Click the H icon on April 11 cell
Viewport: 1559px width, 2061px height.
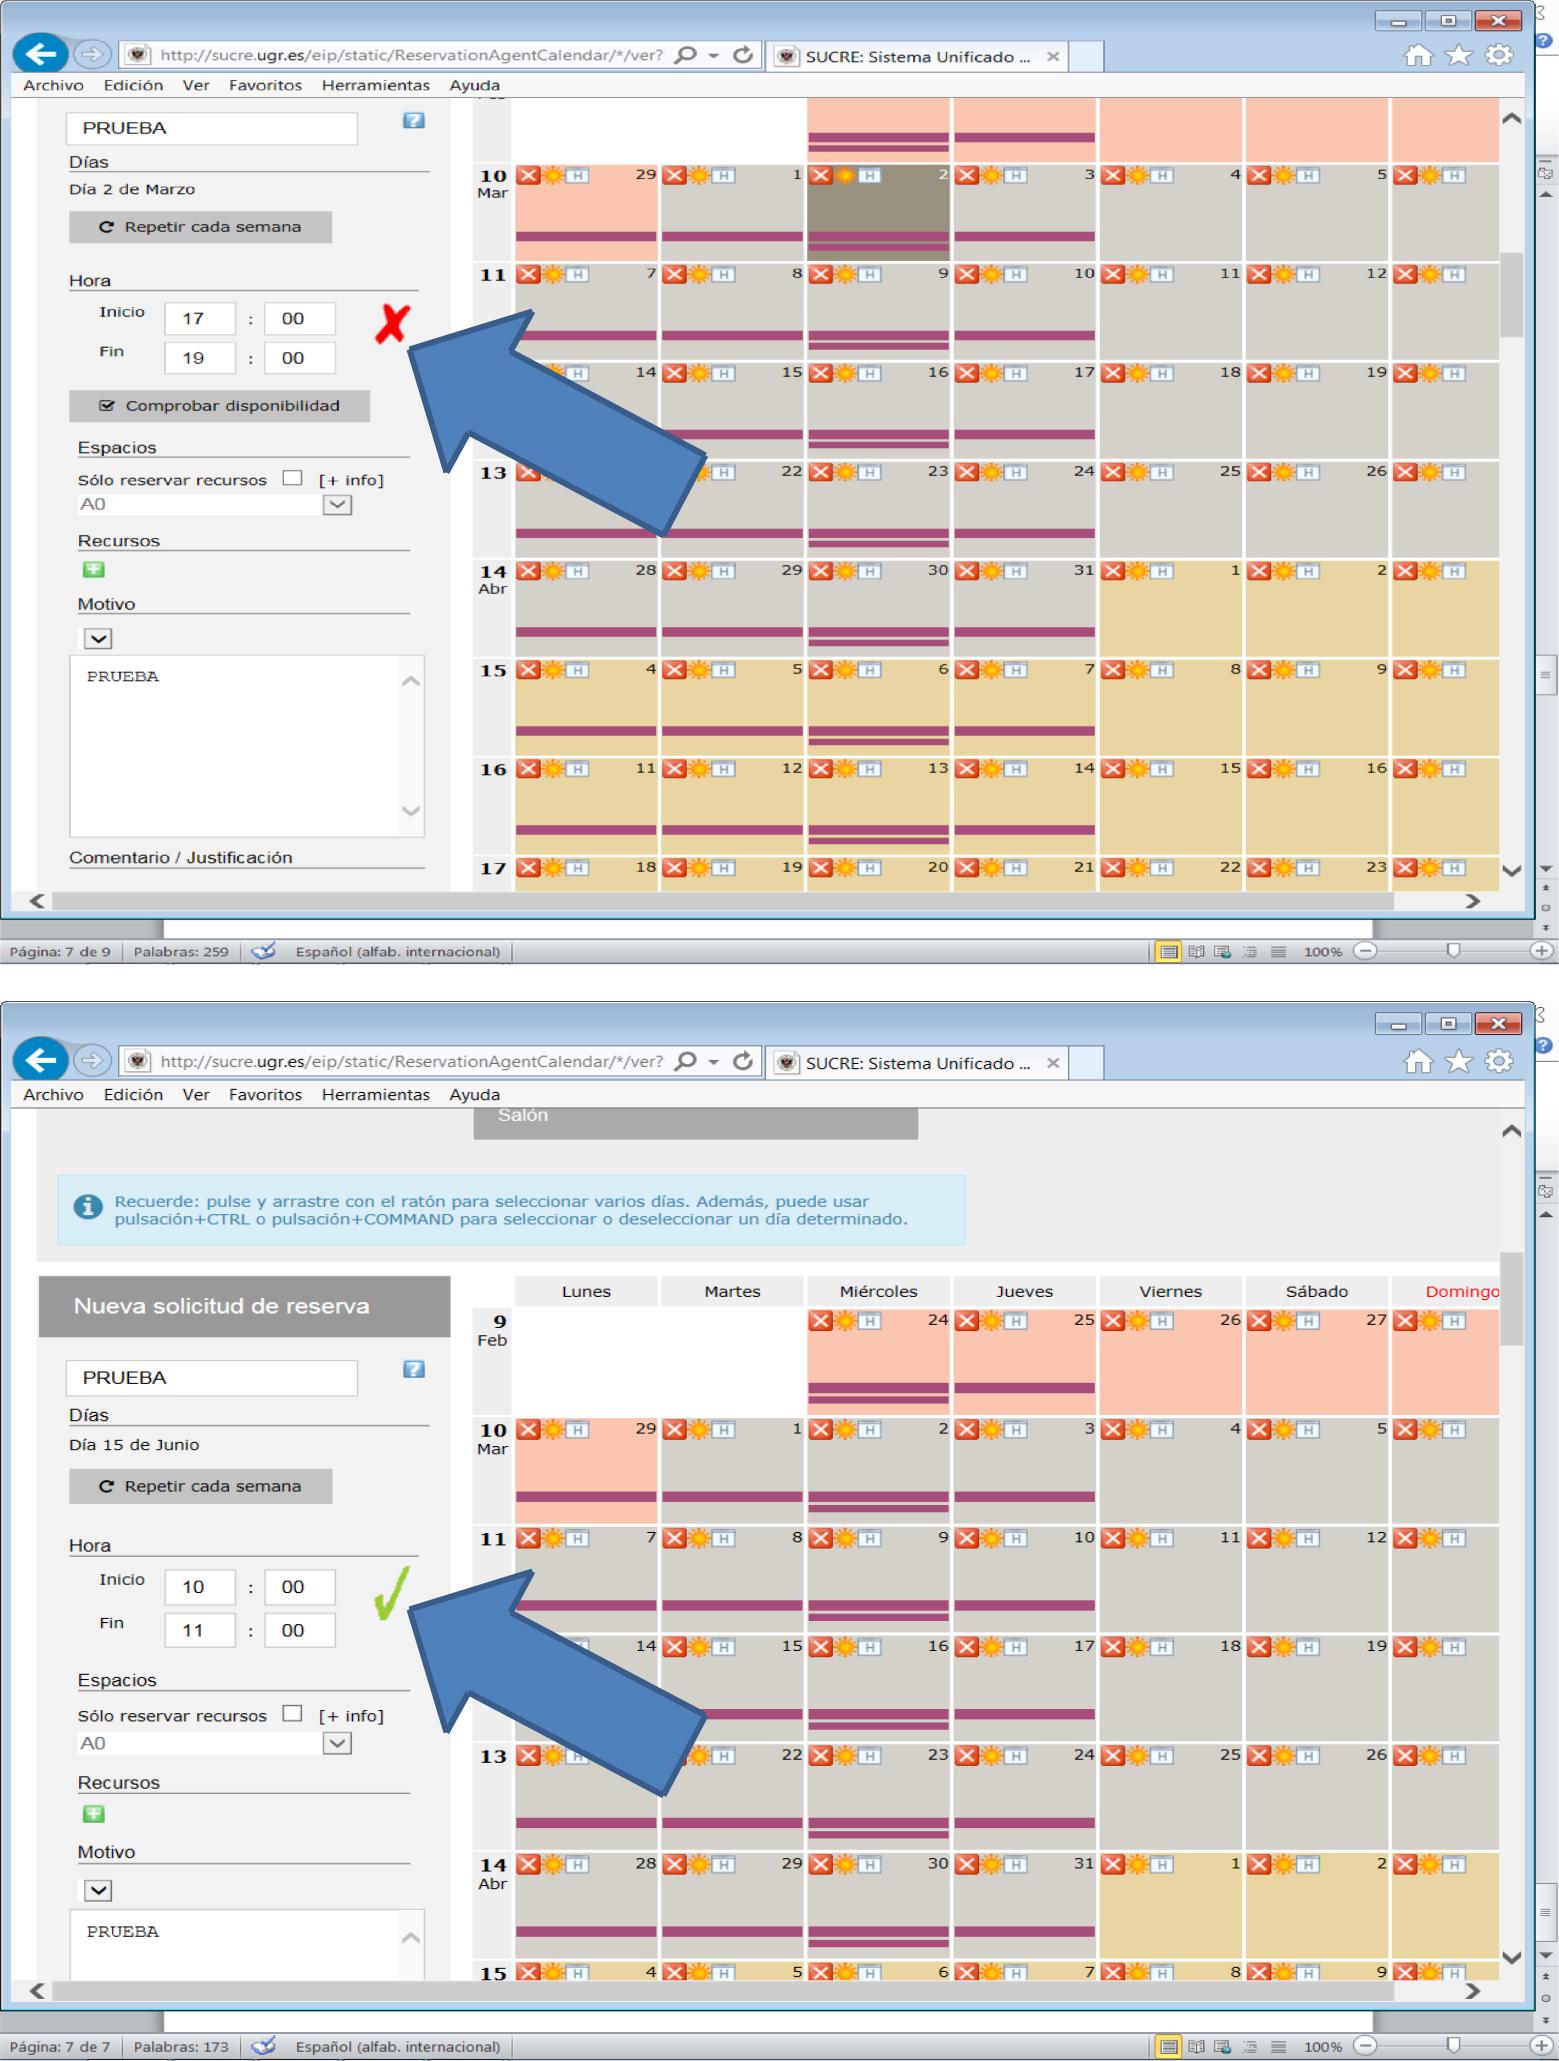point(578,769)
